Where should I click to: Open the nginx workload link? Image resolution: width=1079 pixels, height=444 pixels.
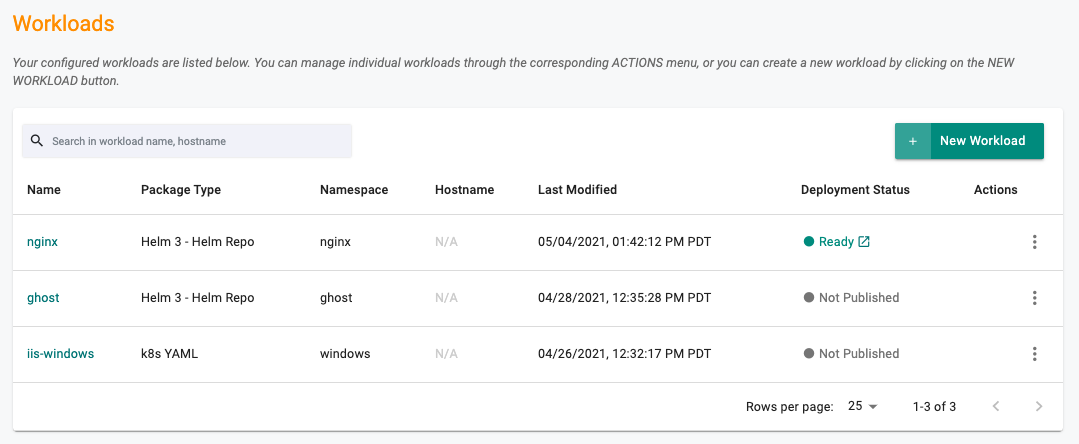pyautogui.click(x=43, y=242)
